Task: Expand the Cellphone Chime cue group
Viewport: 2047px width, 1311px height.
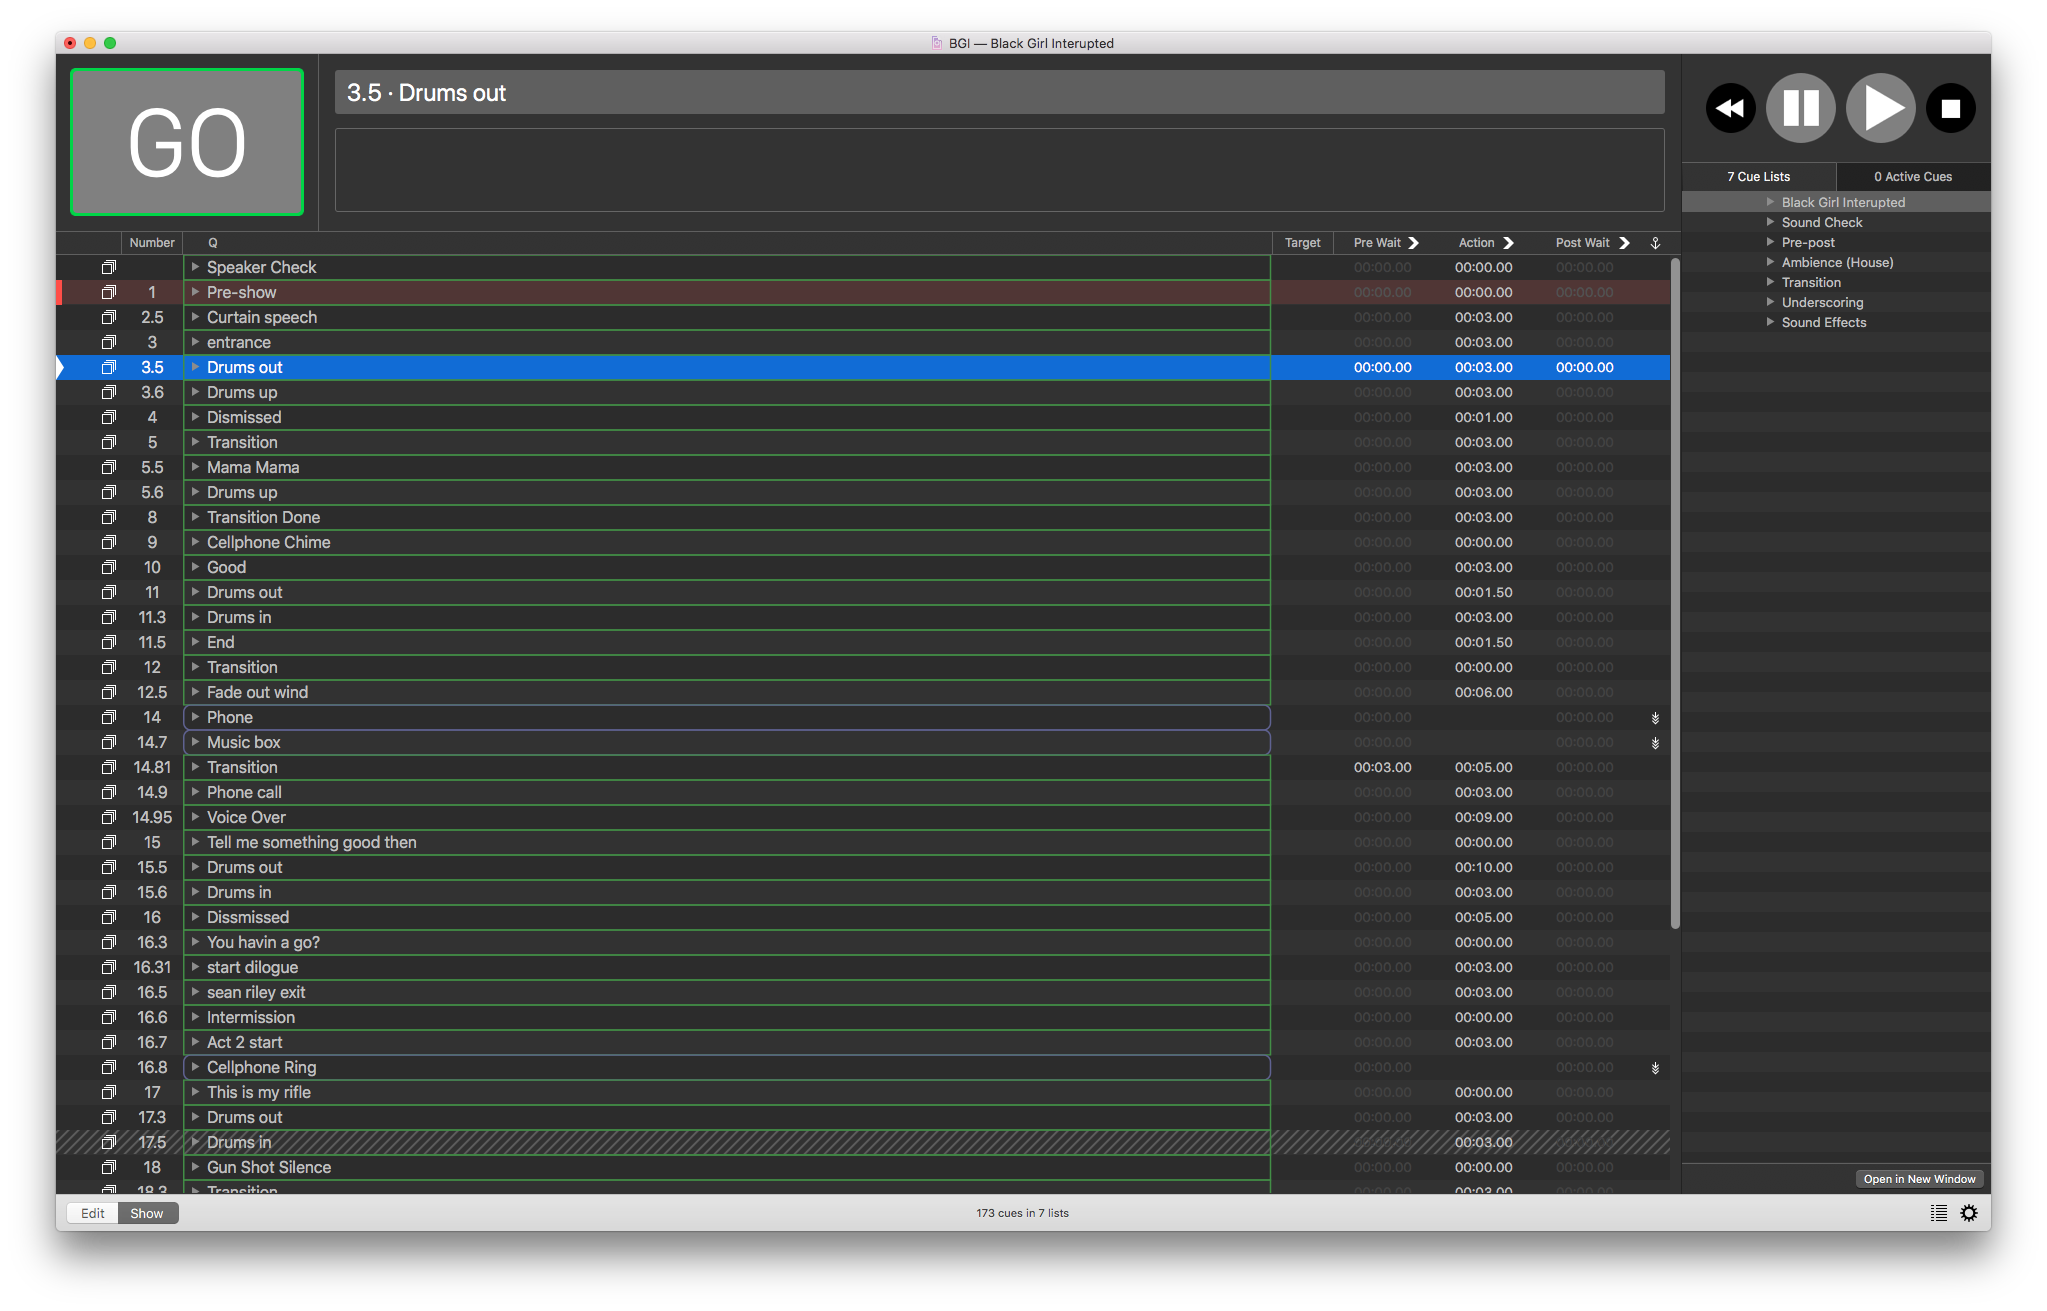Action: (x=196, y=542)
